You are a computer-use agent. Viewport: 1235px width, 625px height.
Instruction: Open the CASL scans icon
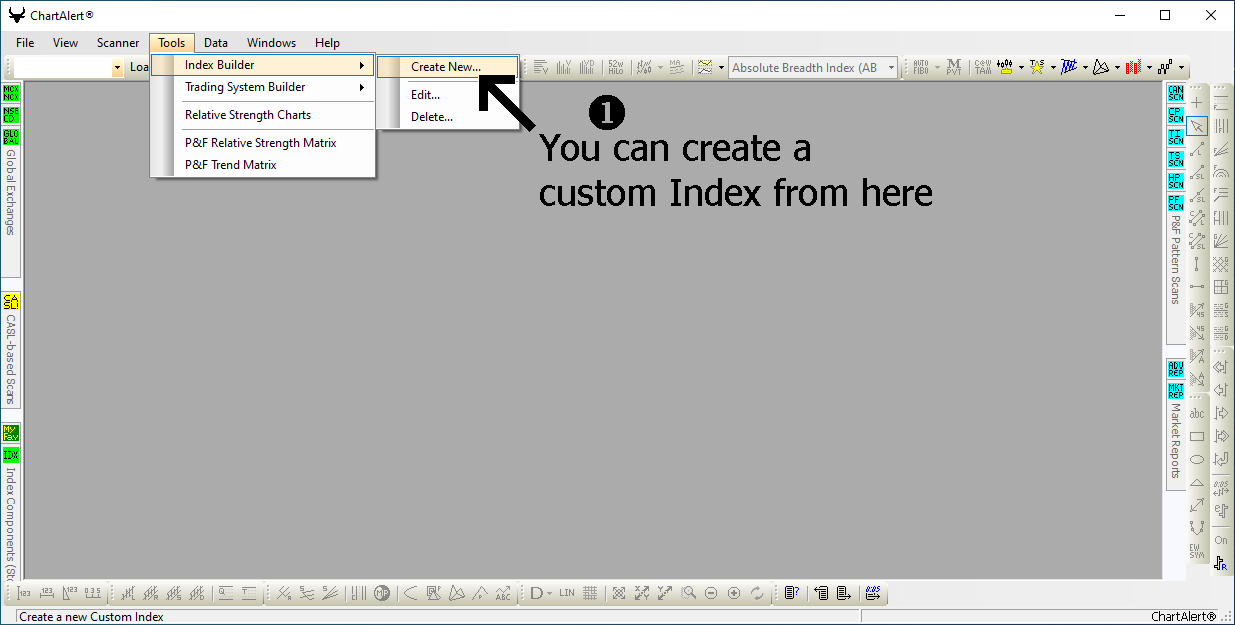(11, 301)
